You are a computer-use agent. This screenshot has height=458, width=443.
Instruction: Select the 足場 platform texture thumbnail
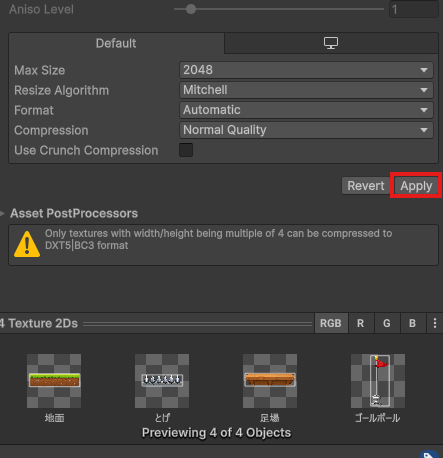point(270,381)
